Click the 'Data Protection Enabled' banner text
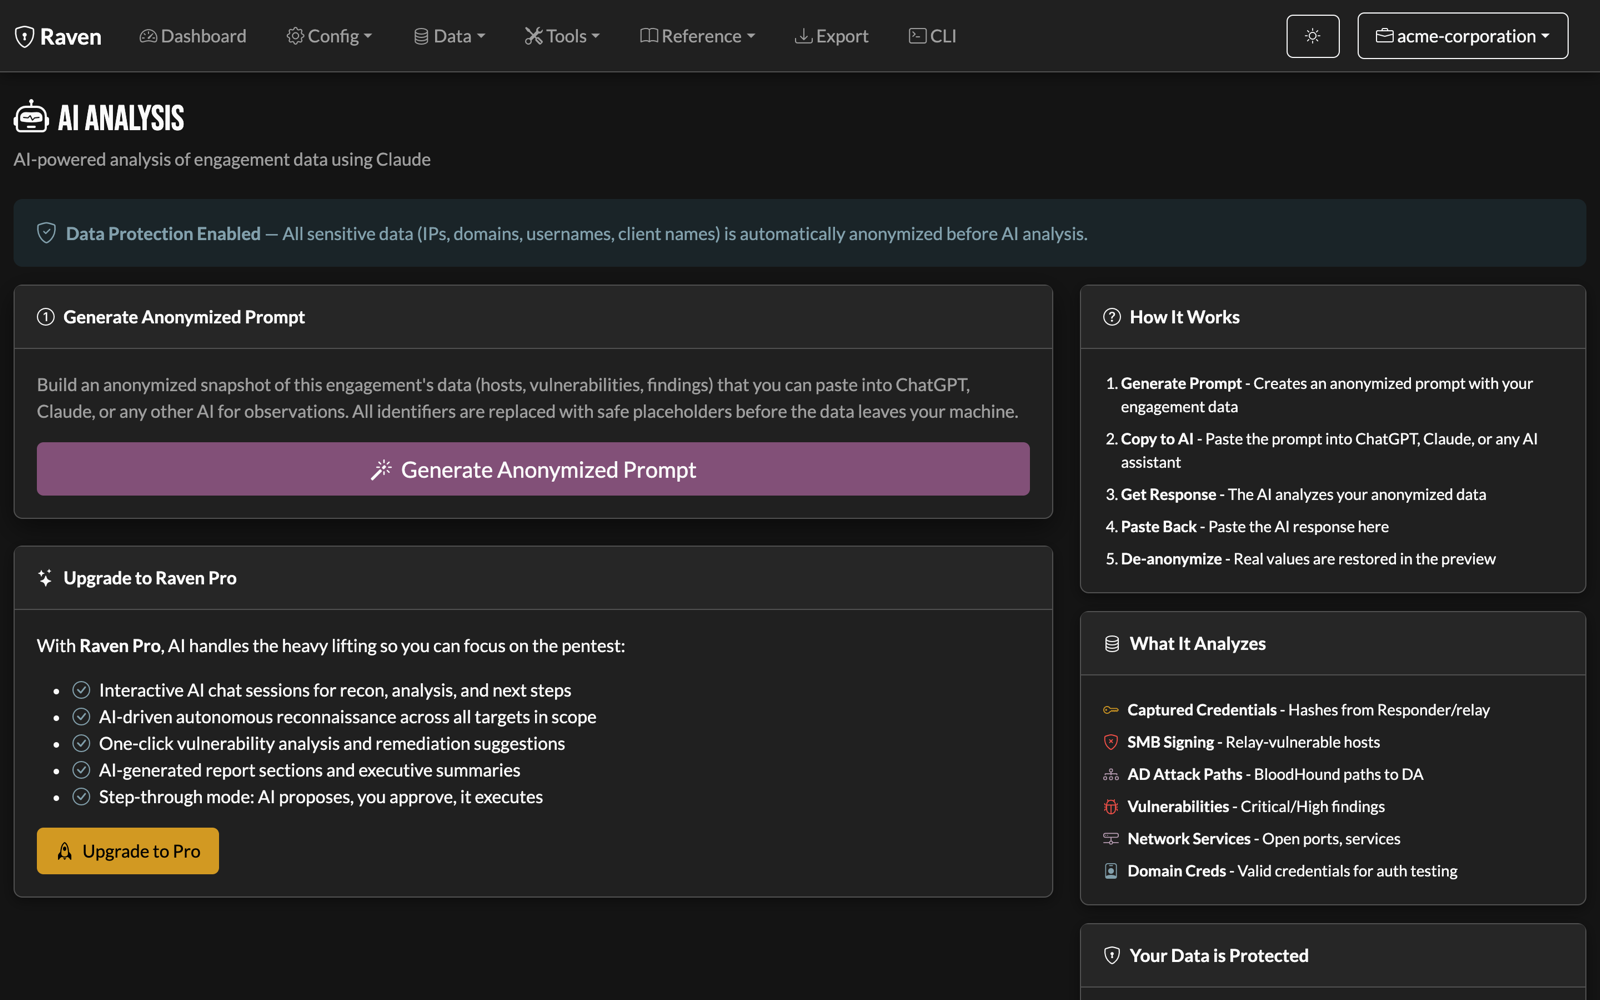The image size is (1600, 1000). click(163, 233)
